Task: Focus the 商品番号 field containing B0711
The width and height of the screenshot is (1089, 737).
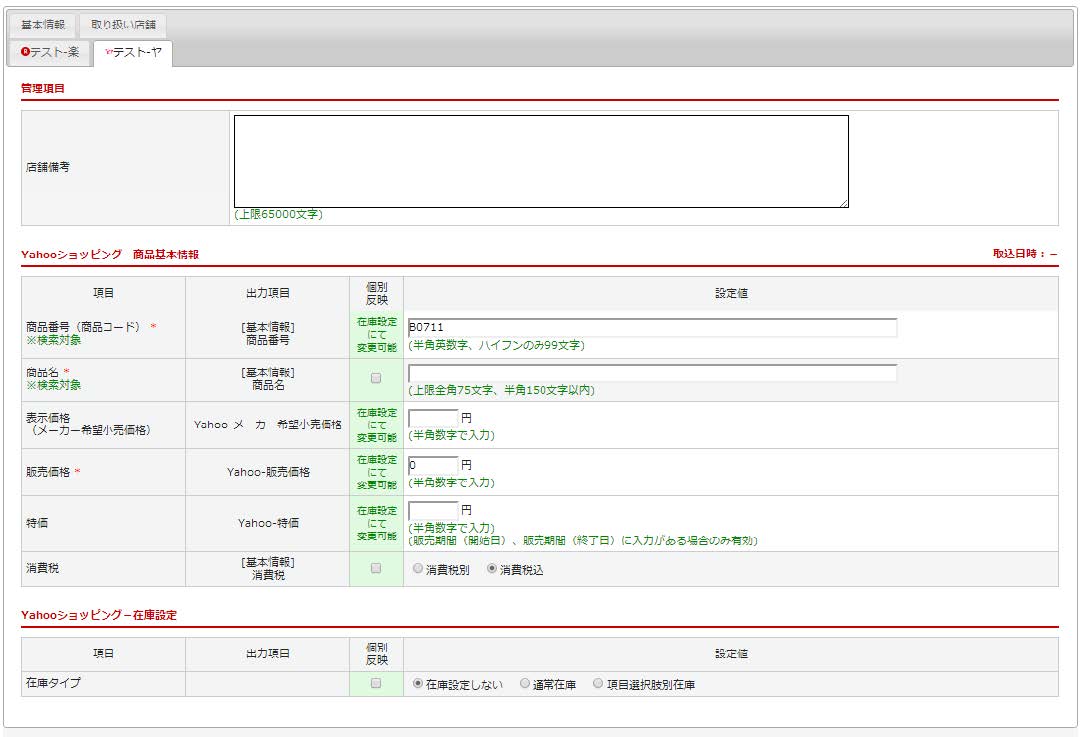Action: tap(652, 328)
